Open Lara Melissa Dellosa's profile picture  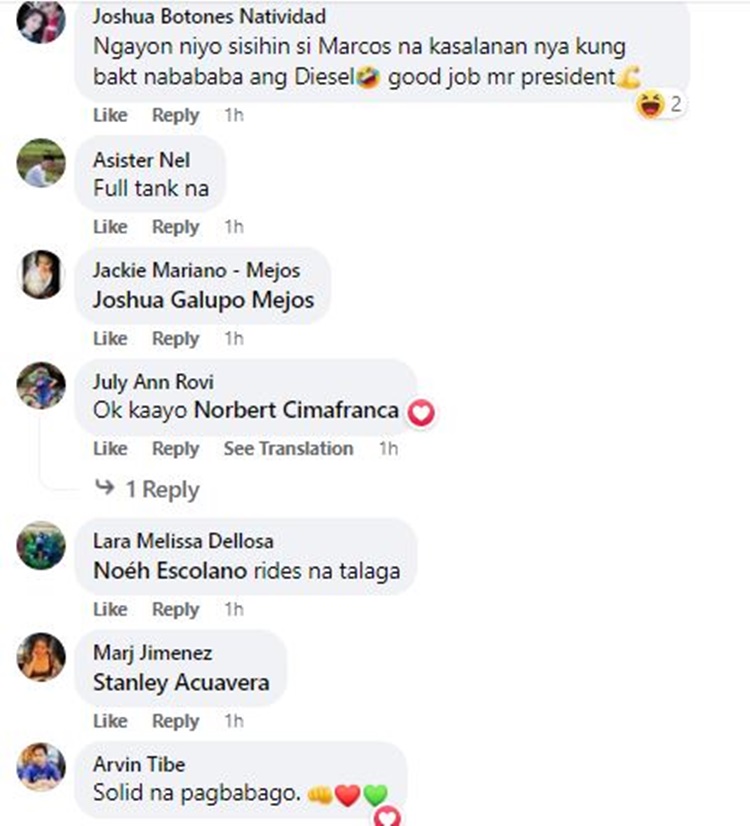[41, 545]
